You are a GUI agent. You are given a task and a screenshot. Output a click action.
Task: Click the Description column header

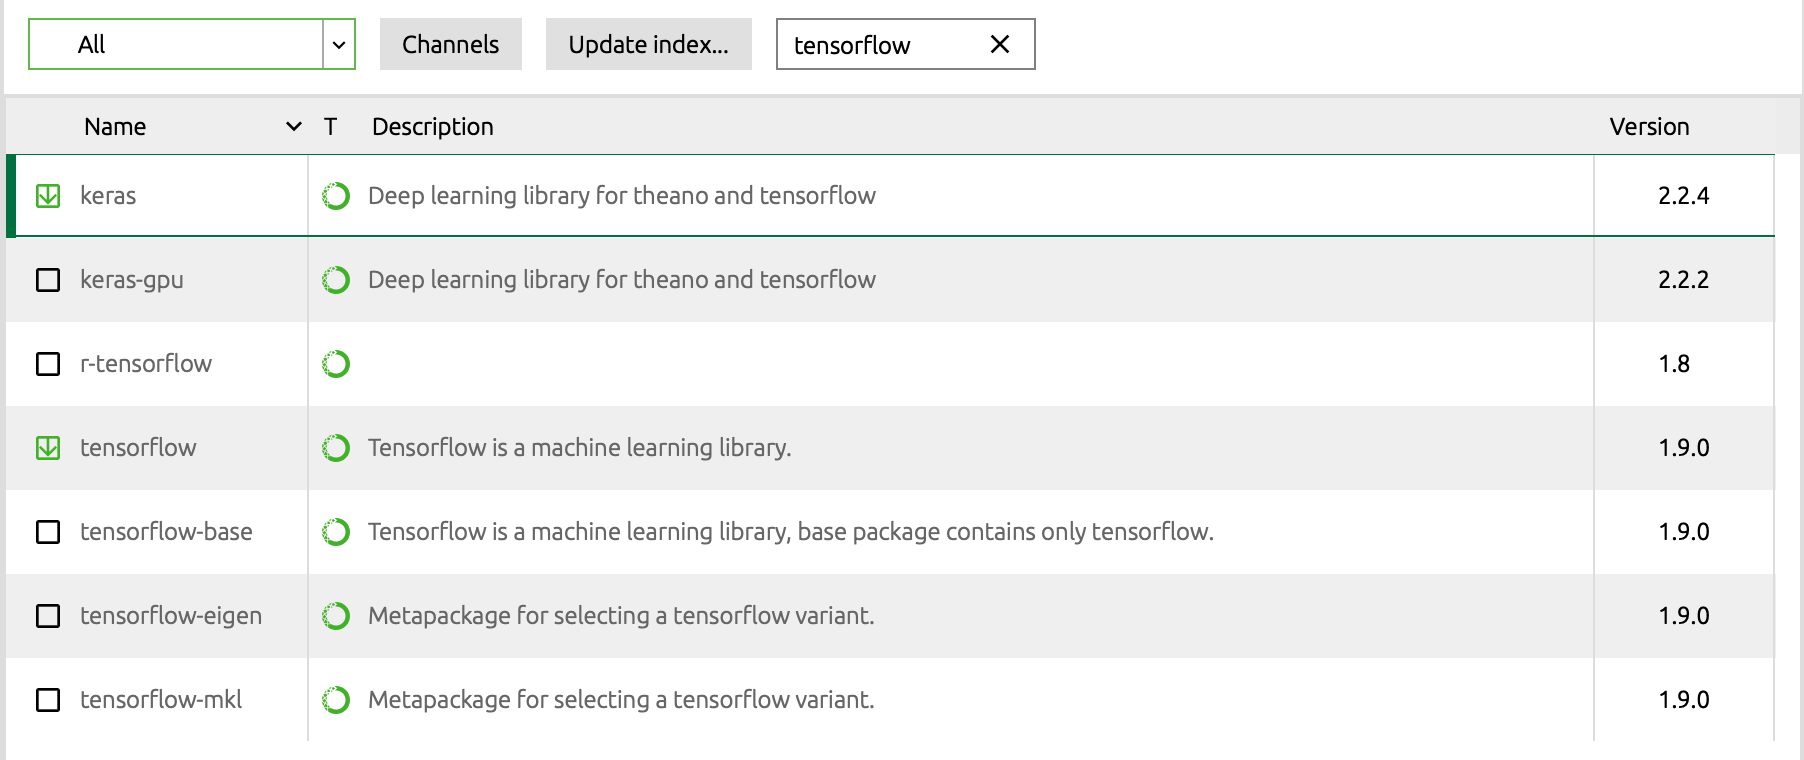[x=432, y=127]
